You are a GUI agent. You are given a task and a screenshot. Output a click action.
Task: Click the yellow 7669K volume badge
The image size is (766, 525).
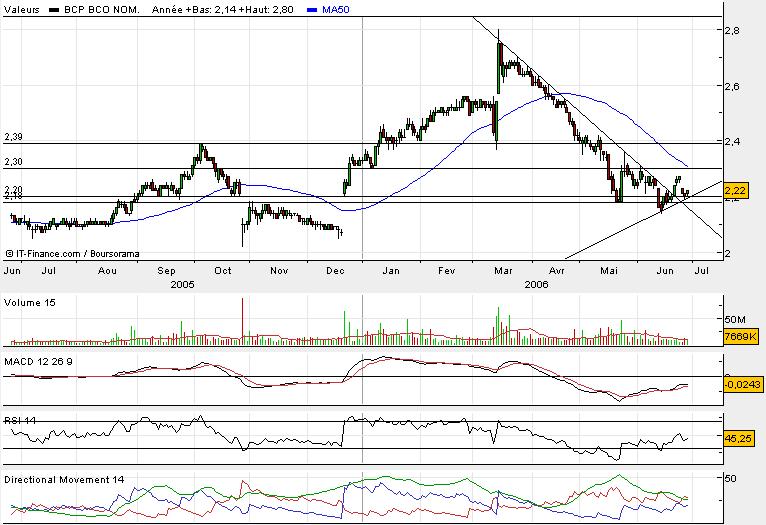741,336
